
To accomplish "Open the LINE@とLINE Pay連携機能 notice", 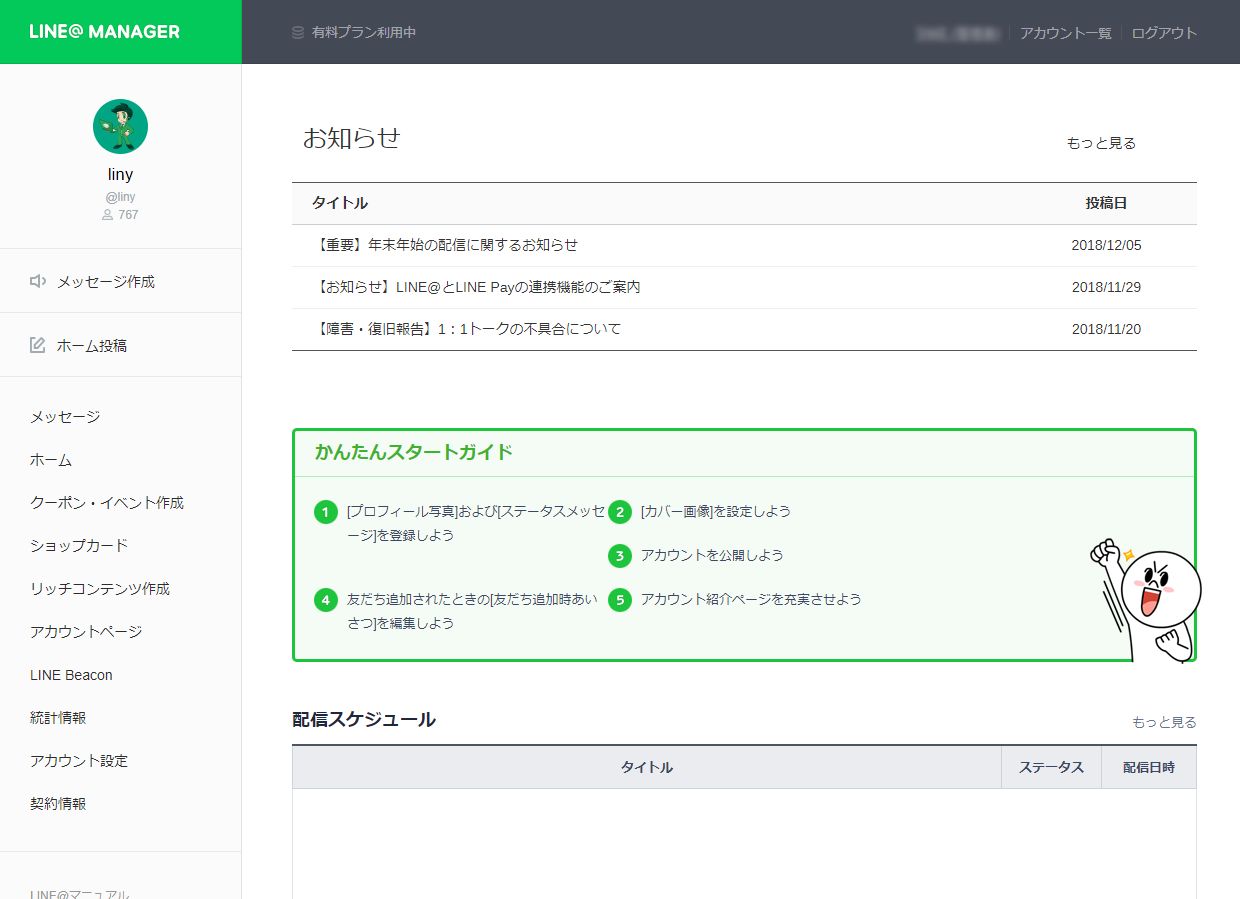I will (476, 287).
